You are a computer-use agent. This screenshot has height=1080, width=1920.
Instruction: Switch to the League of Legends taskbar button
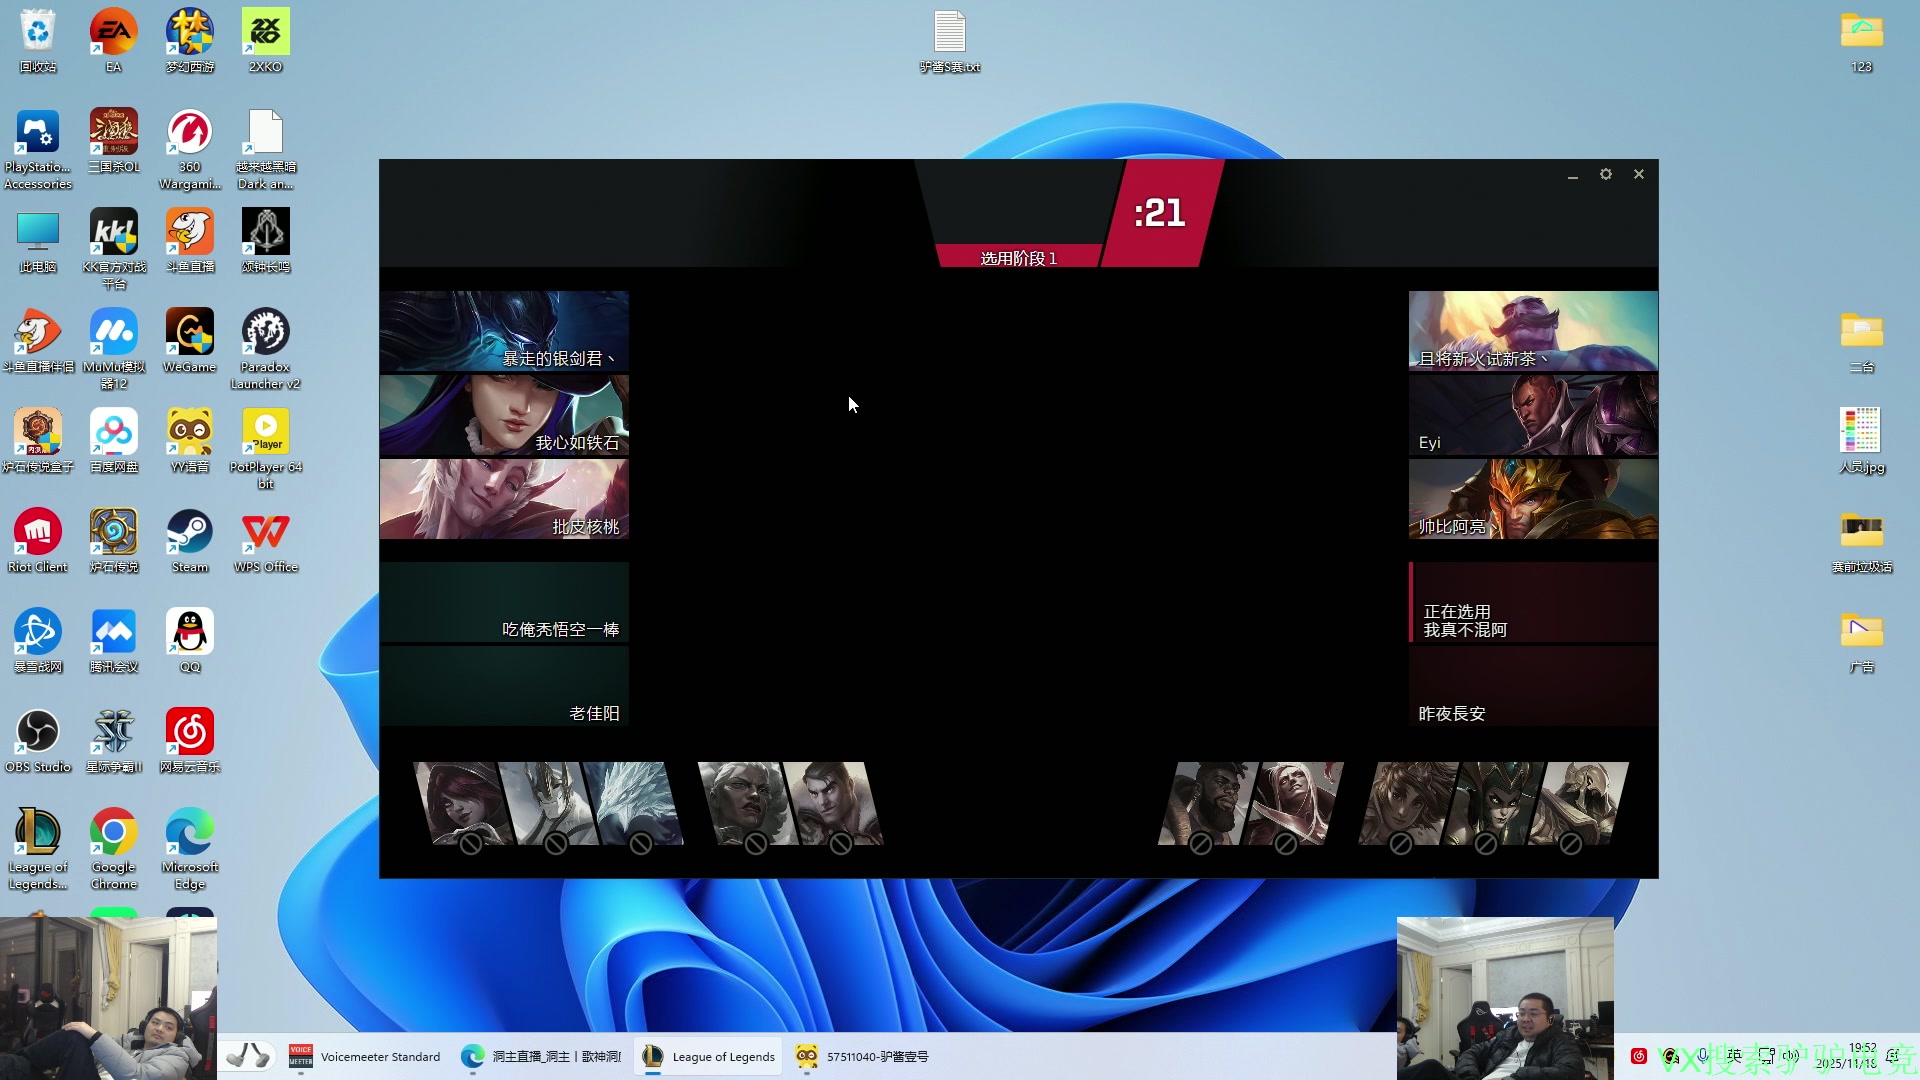[708, 1056]
